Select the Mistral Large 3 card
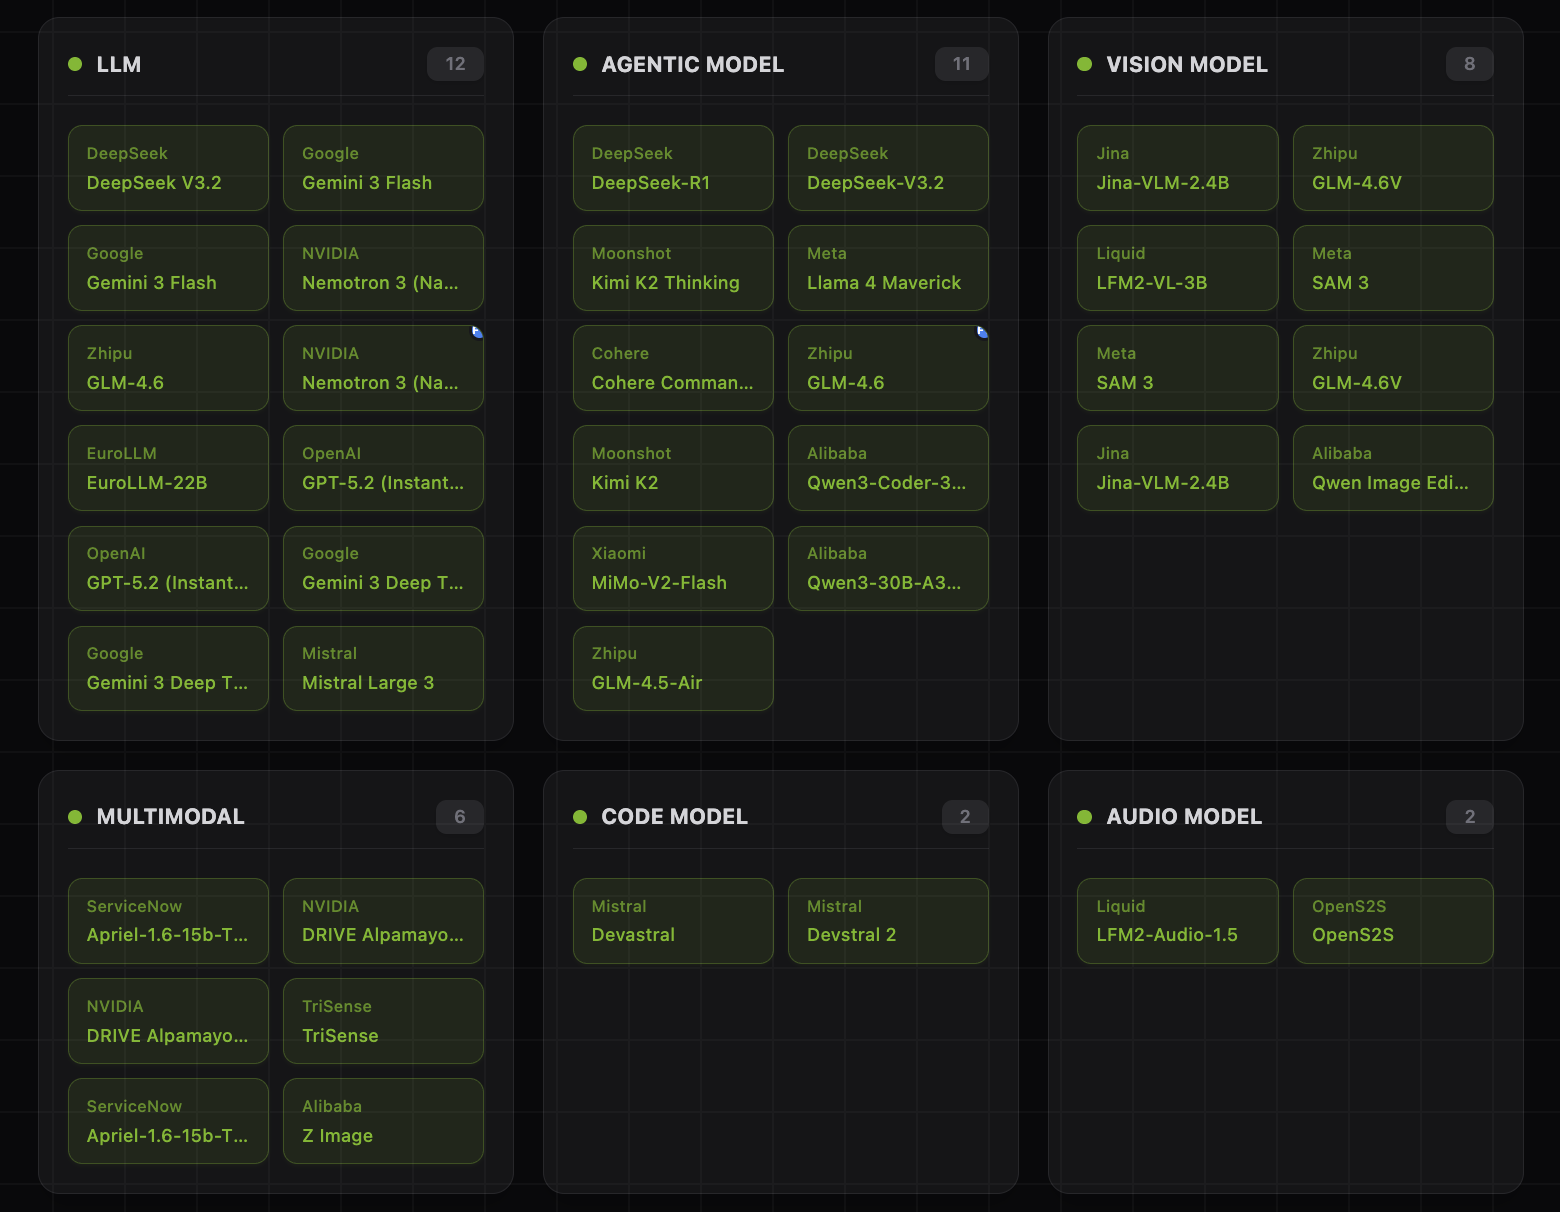 click(383, 668)
